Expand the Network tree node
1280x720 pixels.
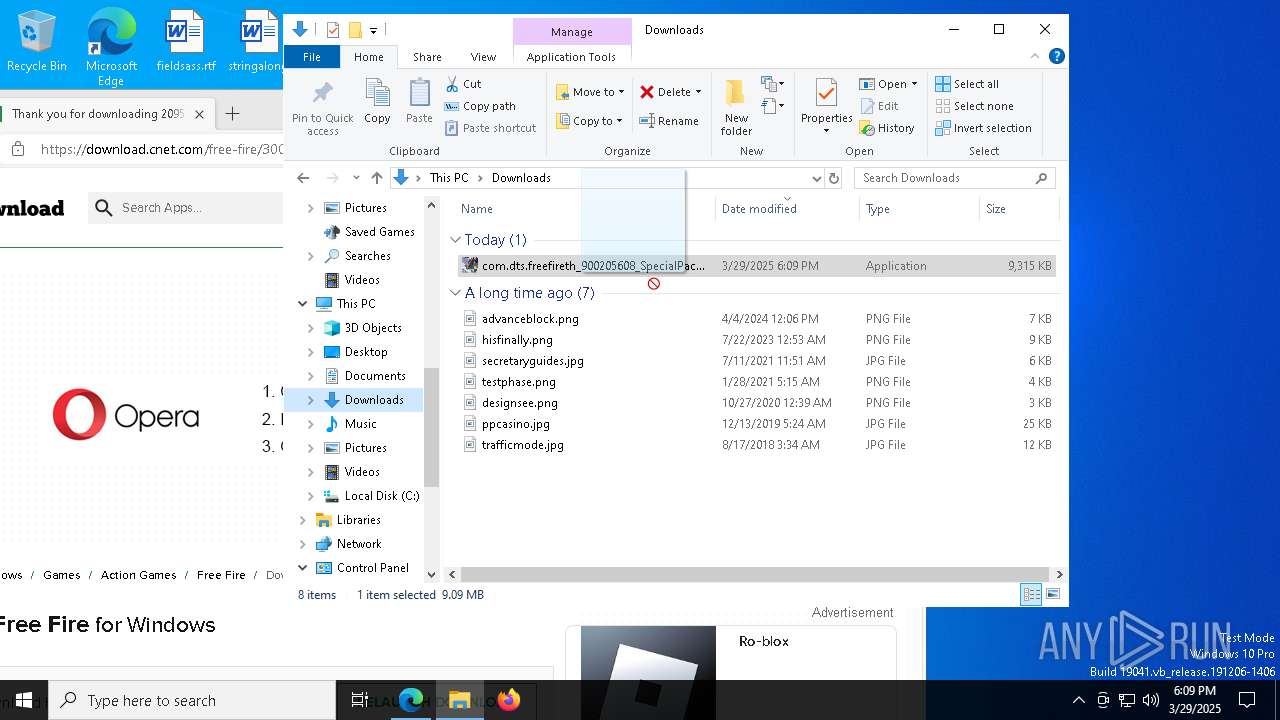pos(303,544)
